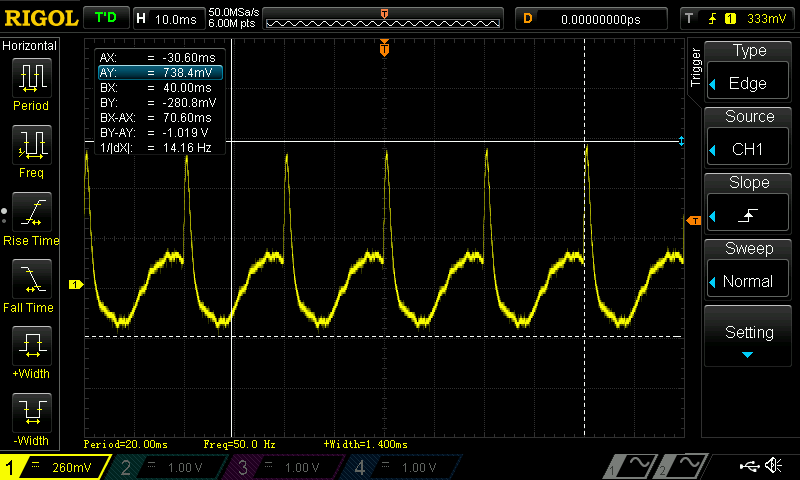Change the trigger Slope rising edge option
The height and width of the screenshot is (480, 800).
[749, 205]
